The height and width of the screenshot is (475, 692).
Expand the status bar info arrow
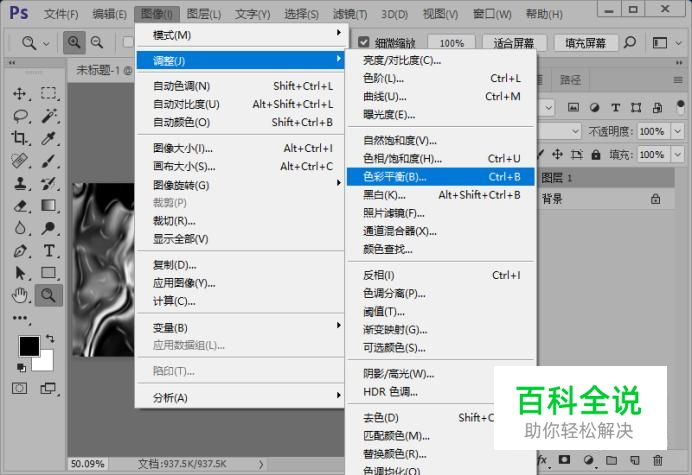coord(261,464)
